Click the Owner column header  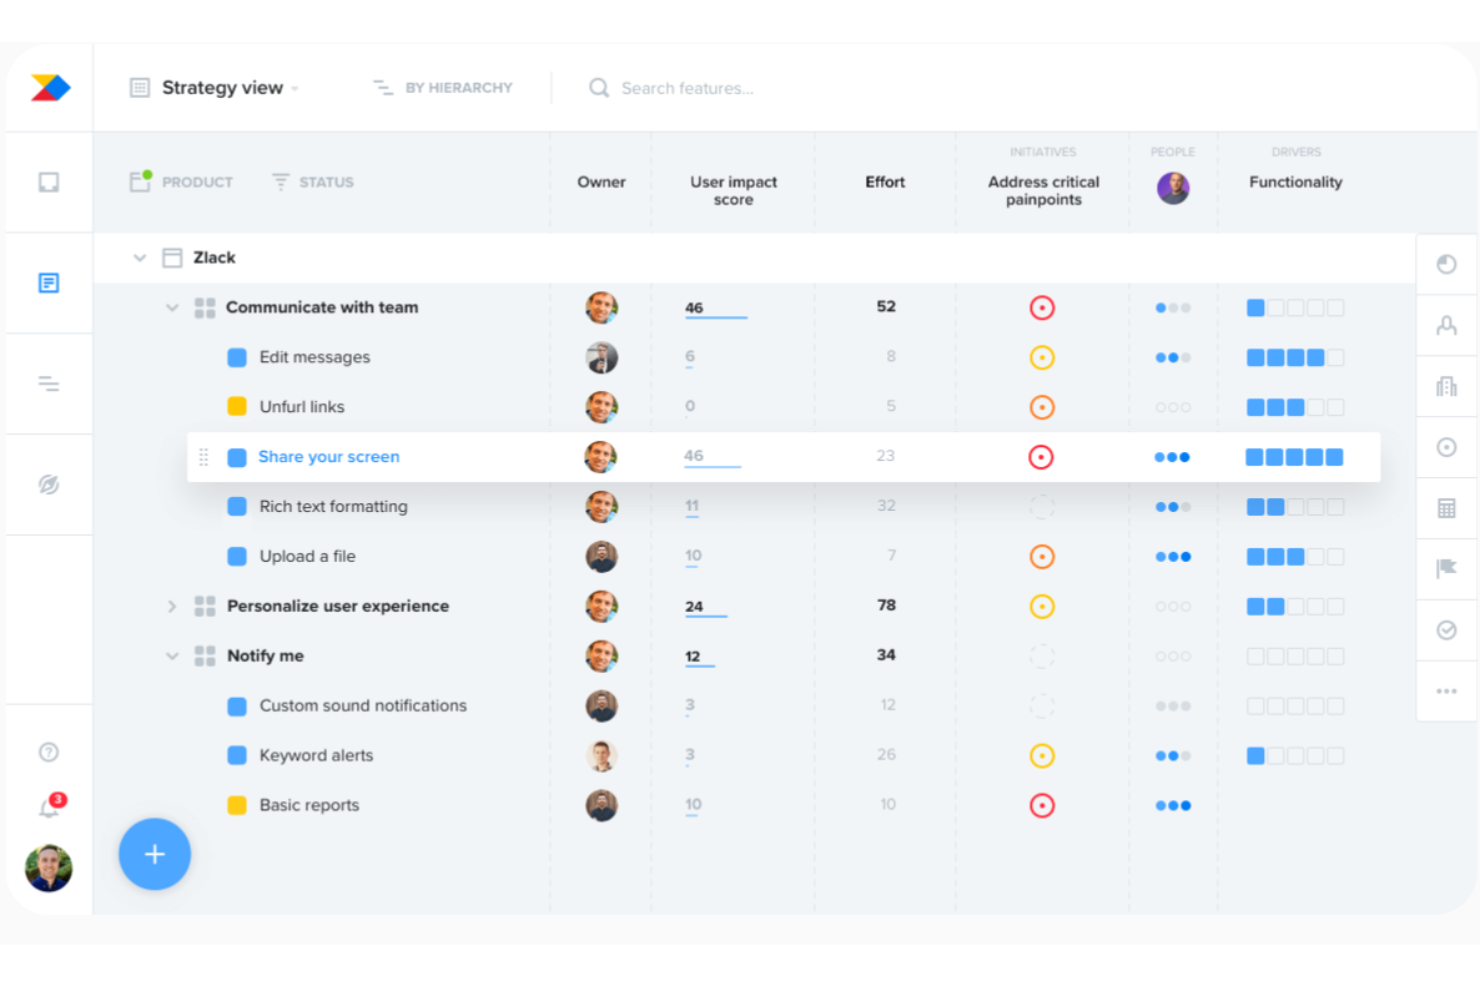601,182
